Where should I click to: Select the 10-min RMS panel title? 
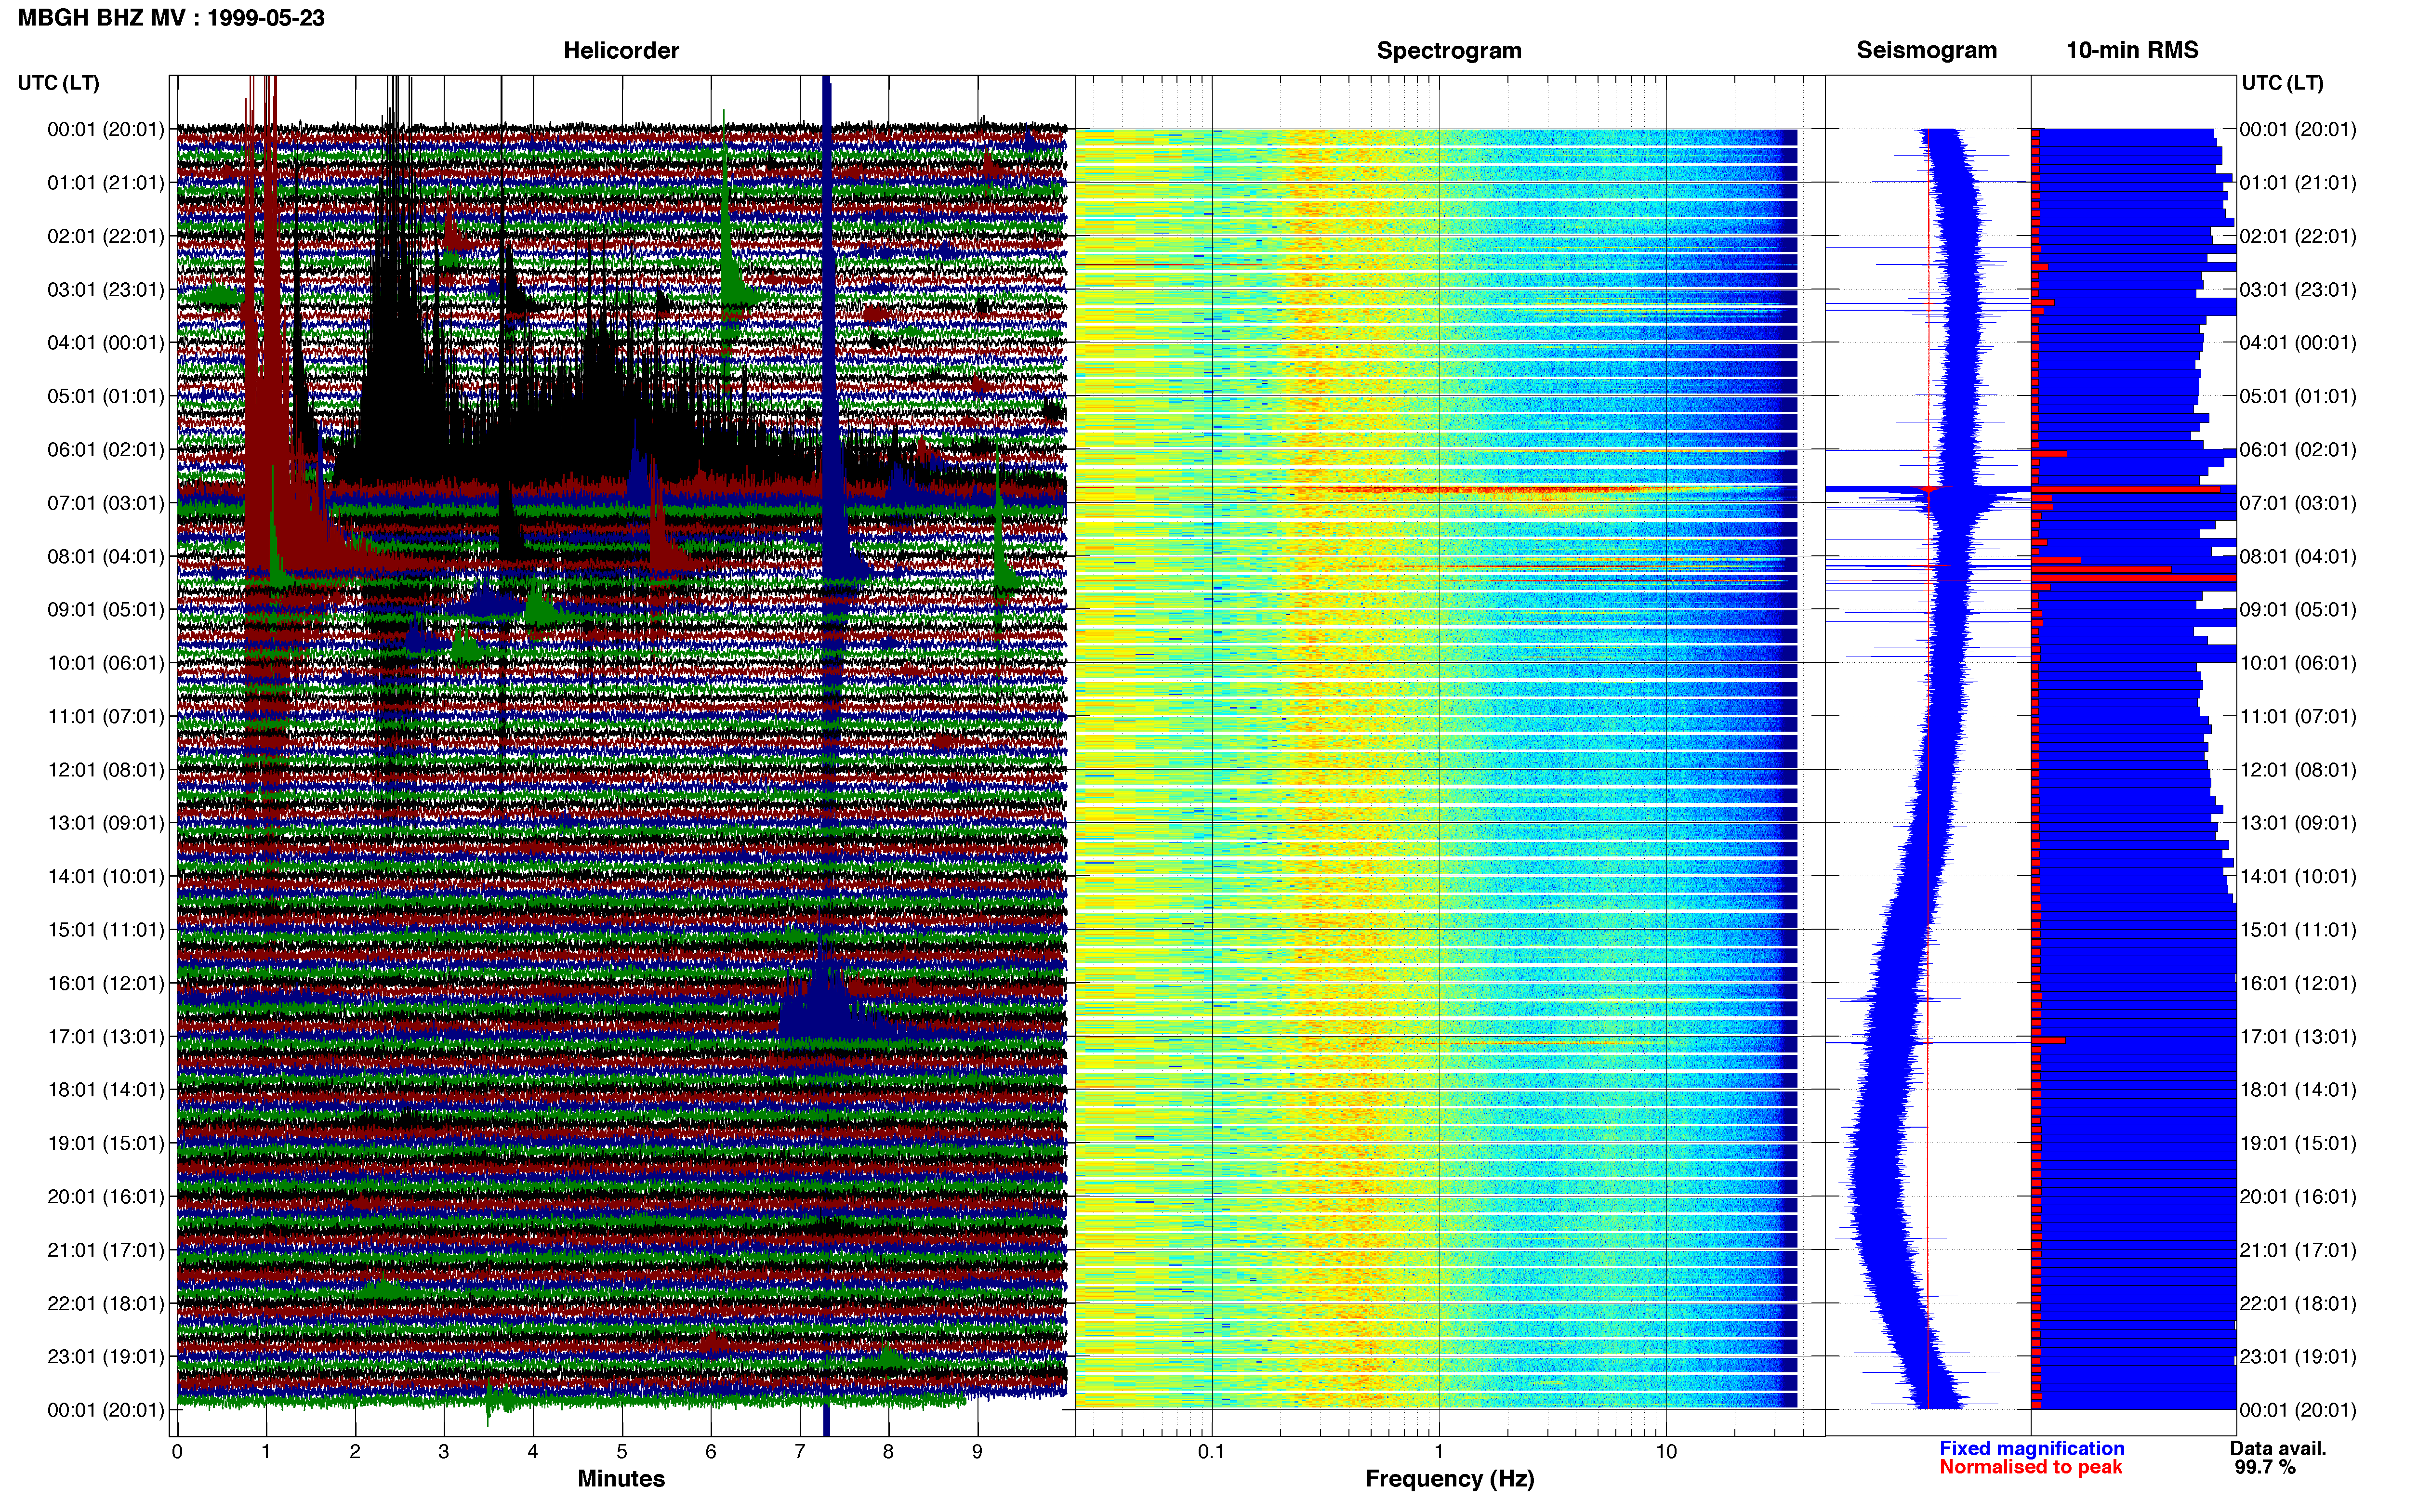2132,50
